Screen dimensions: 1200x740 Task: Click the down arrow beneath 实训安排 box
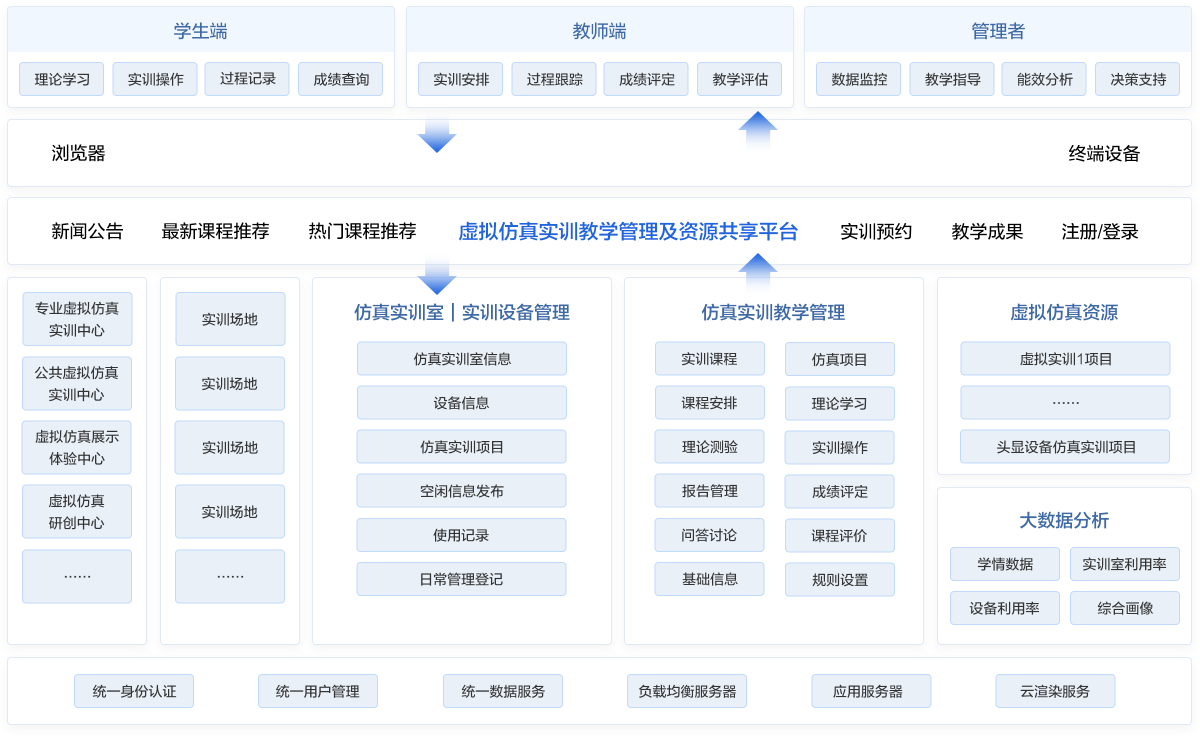[437, 134]
